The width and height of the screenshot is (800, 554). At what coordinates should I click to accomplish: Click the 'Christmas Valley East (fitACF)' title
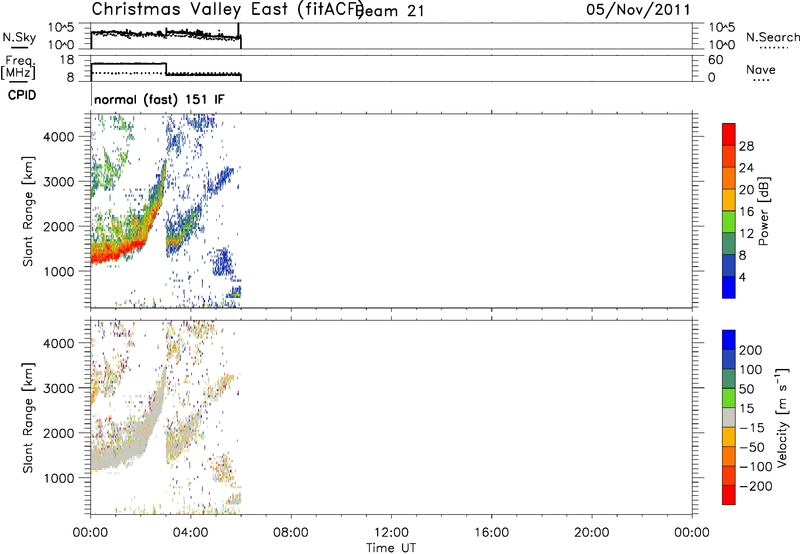tap(227, 9)
